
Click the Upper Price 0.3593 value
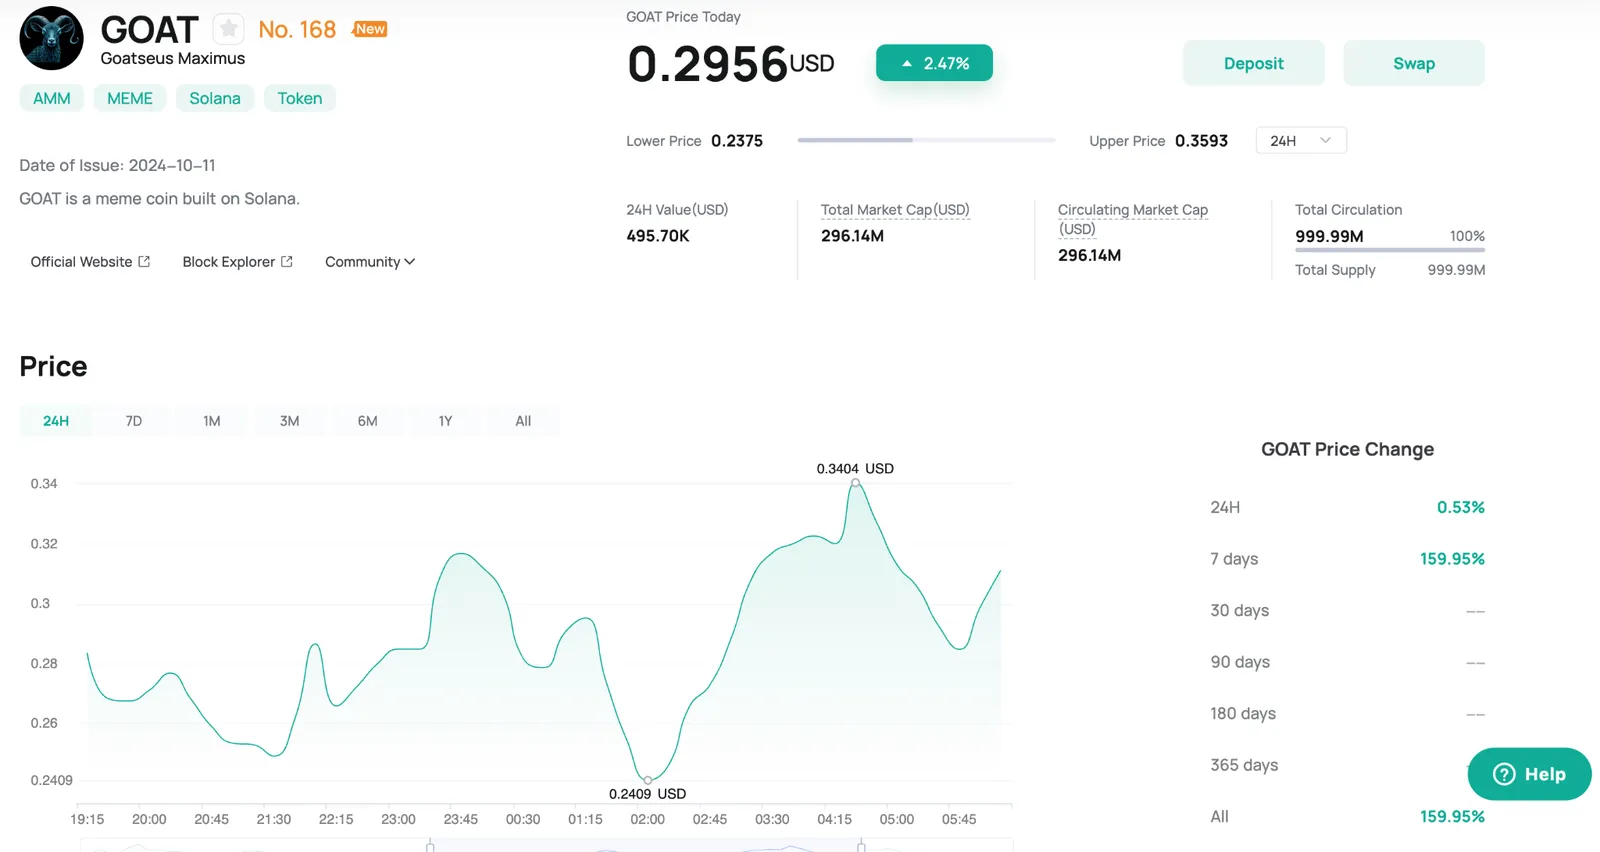click(1201, 141)
